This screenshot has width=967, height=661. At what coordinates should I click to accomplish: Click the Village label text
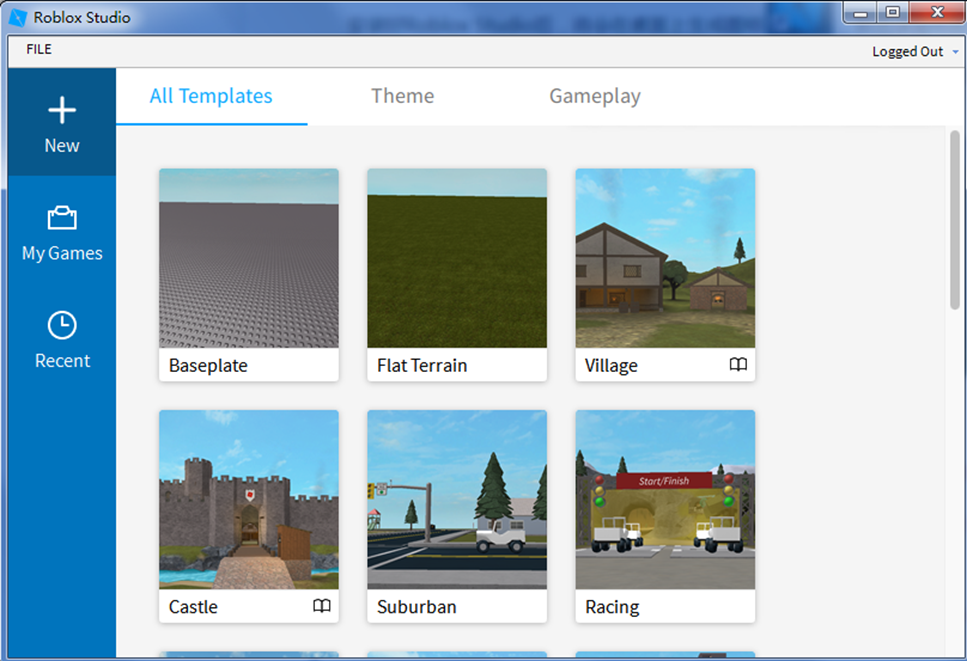(611, 366)
